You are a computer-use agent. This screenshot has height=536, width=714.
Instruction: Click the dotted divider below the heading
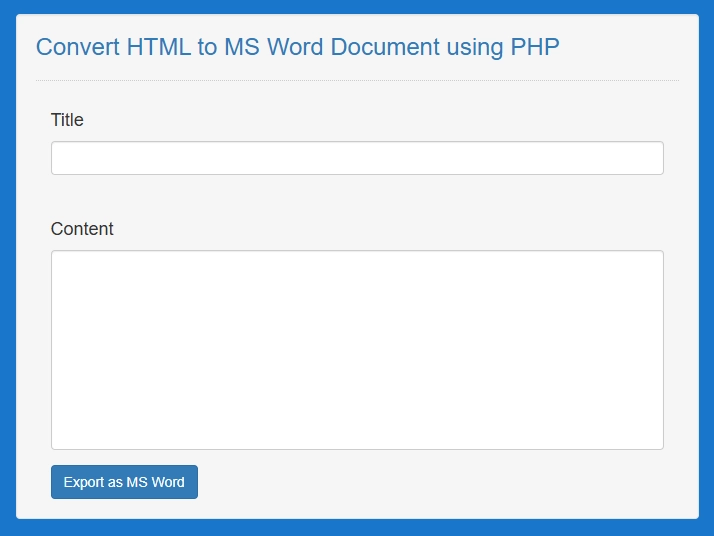[x=357, y=80]
